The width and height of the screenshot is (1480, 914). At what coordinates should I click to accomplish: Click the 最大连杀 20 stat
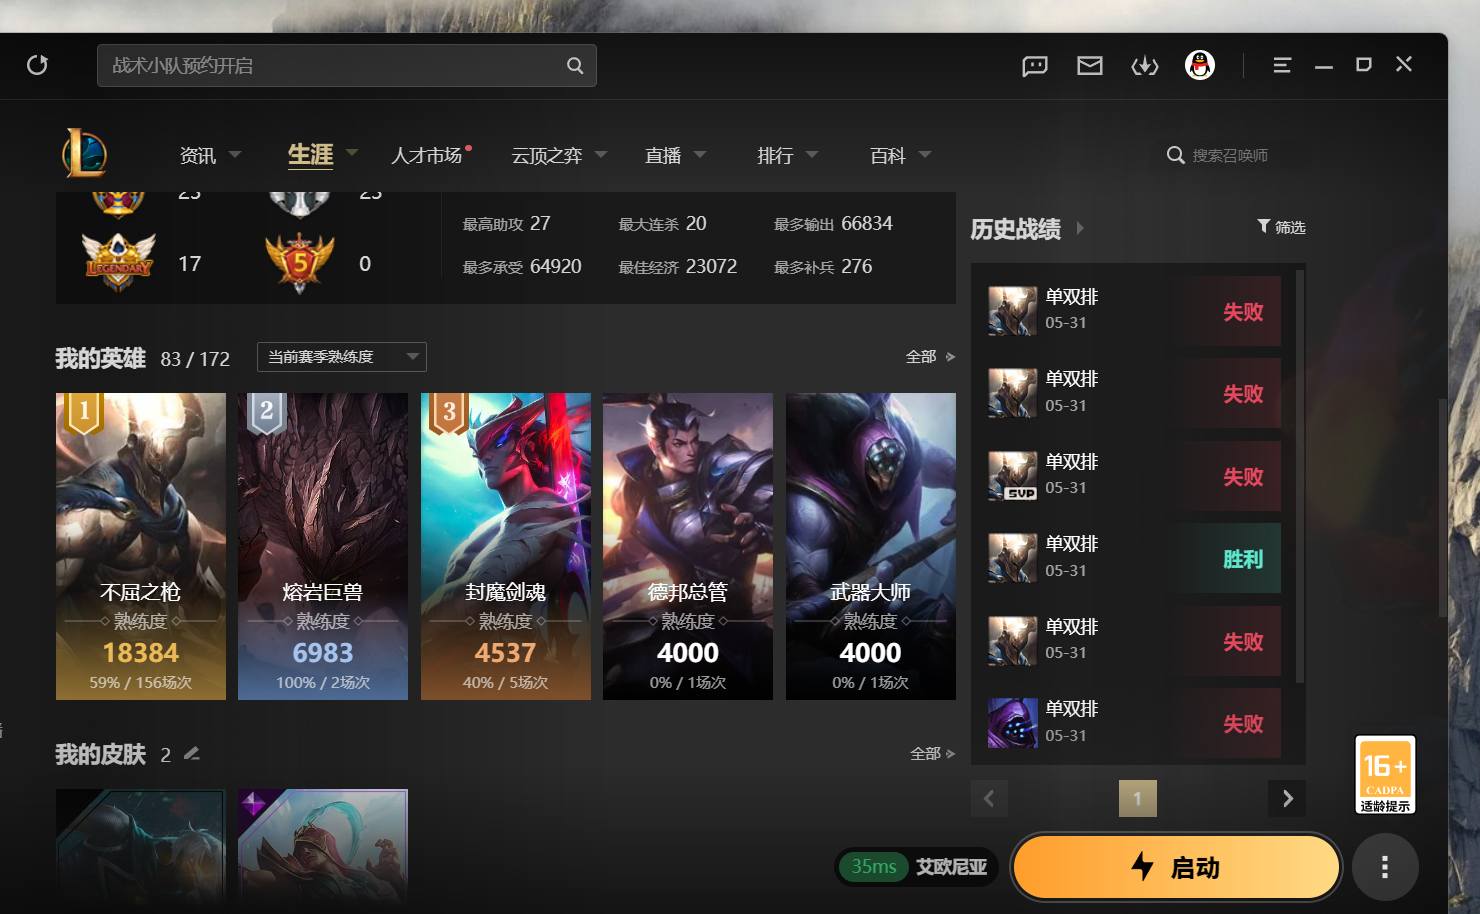662,224
